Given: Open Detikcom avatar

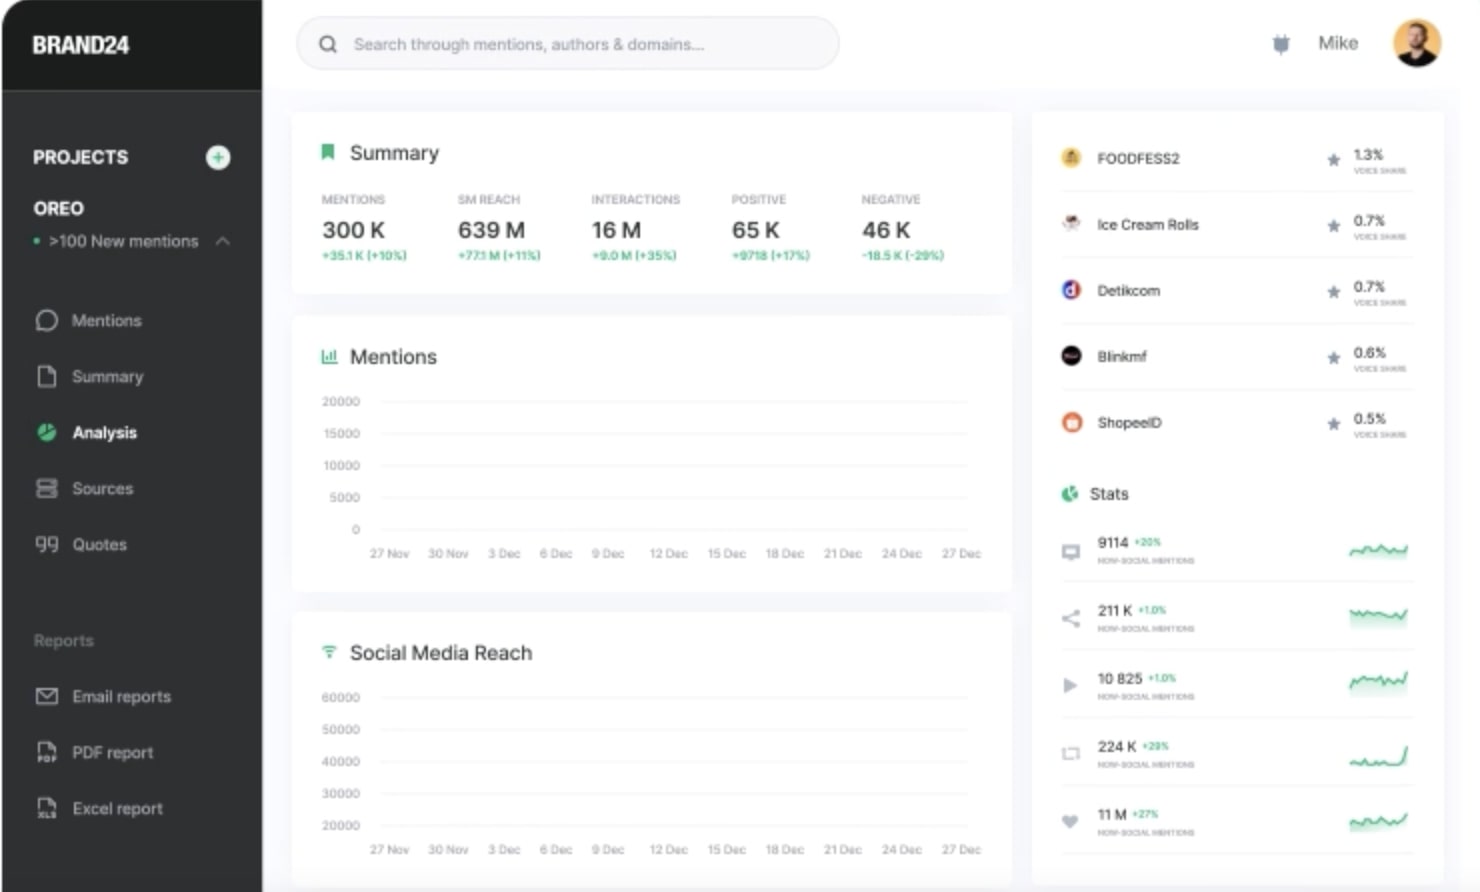Looking at the screenshot, I should click(1071, 290).
